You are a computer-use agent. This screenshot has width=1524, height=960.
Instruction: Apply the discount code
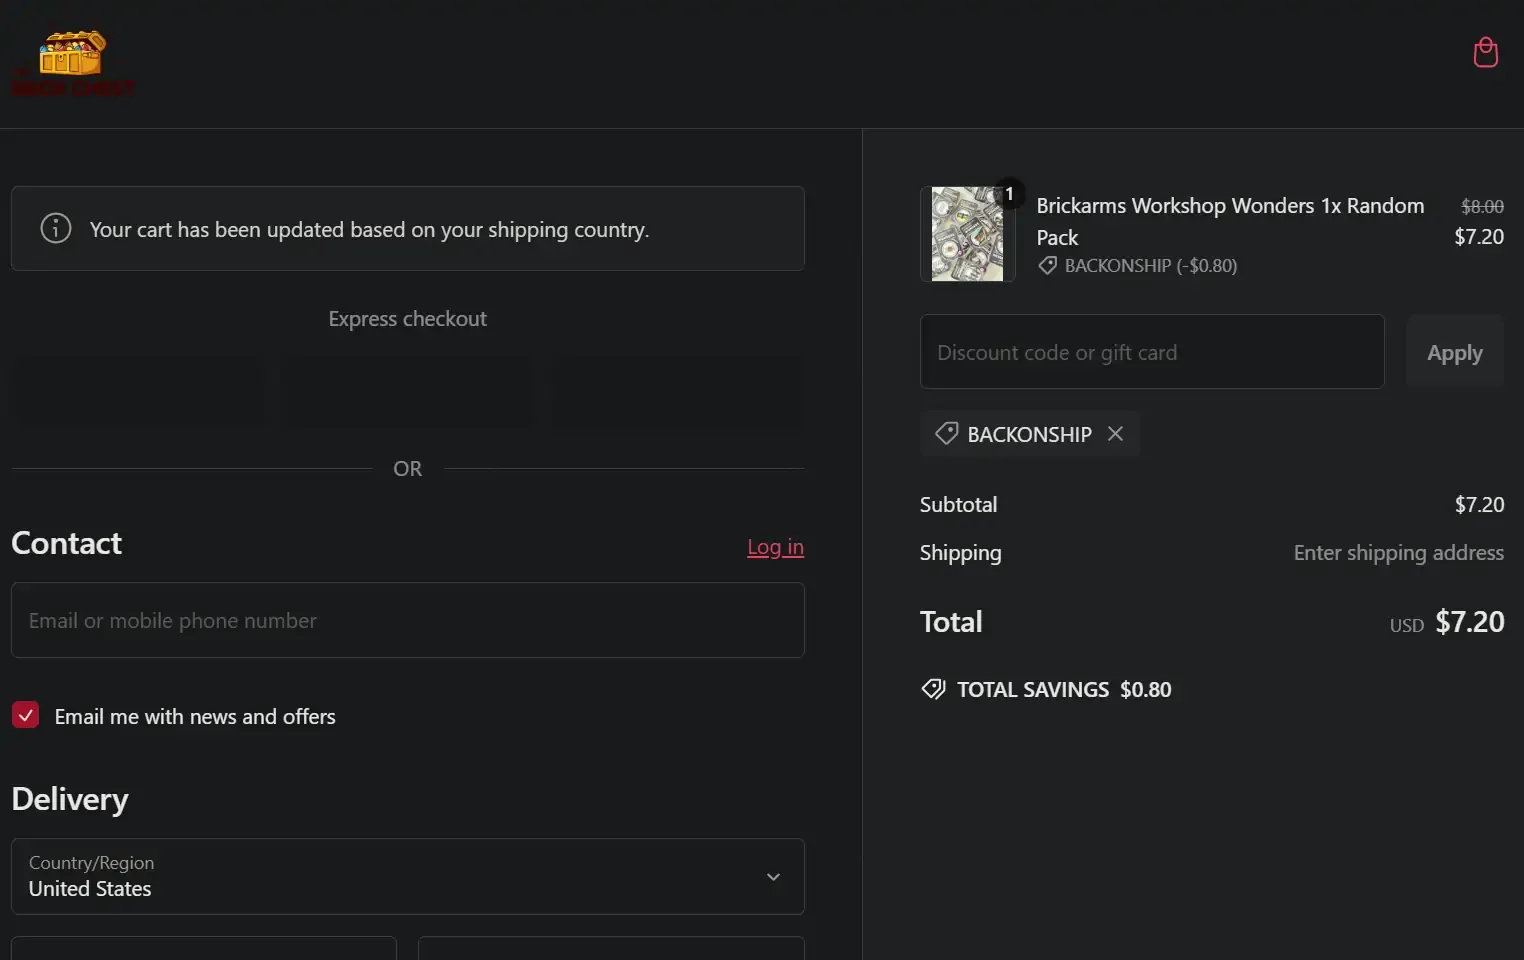coord(1454,352)
